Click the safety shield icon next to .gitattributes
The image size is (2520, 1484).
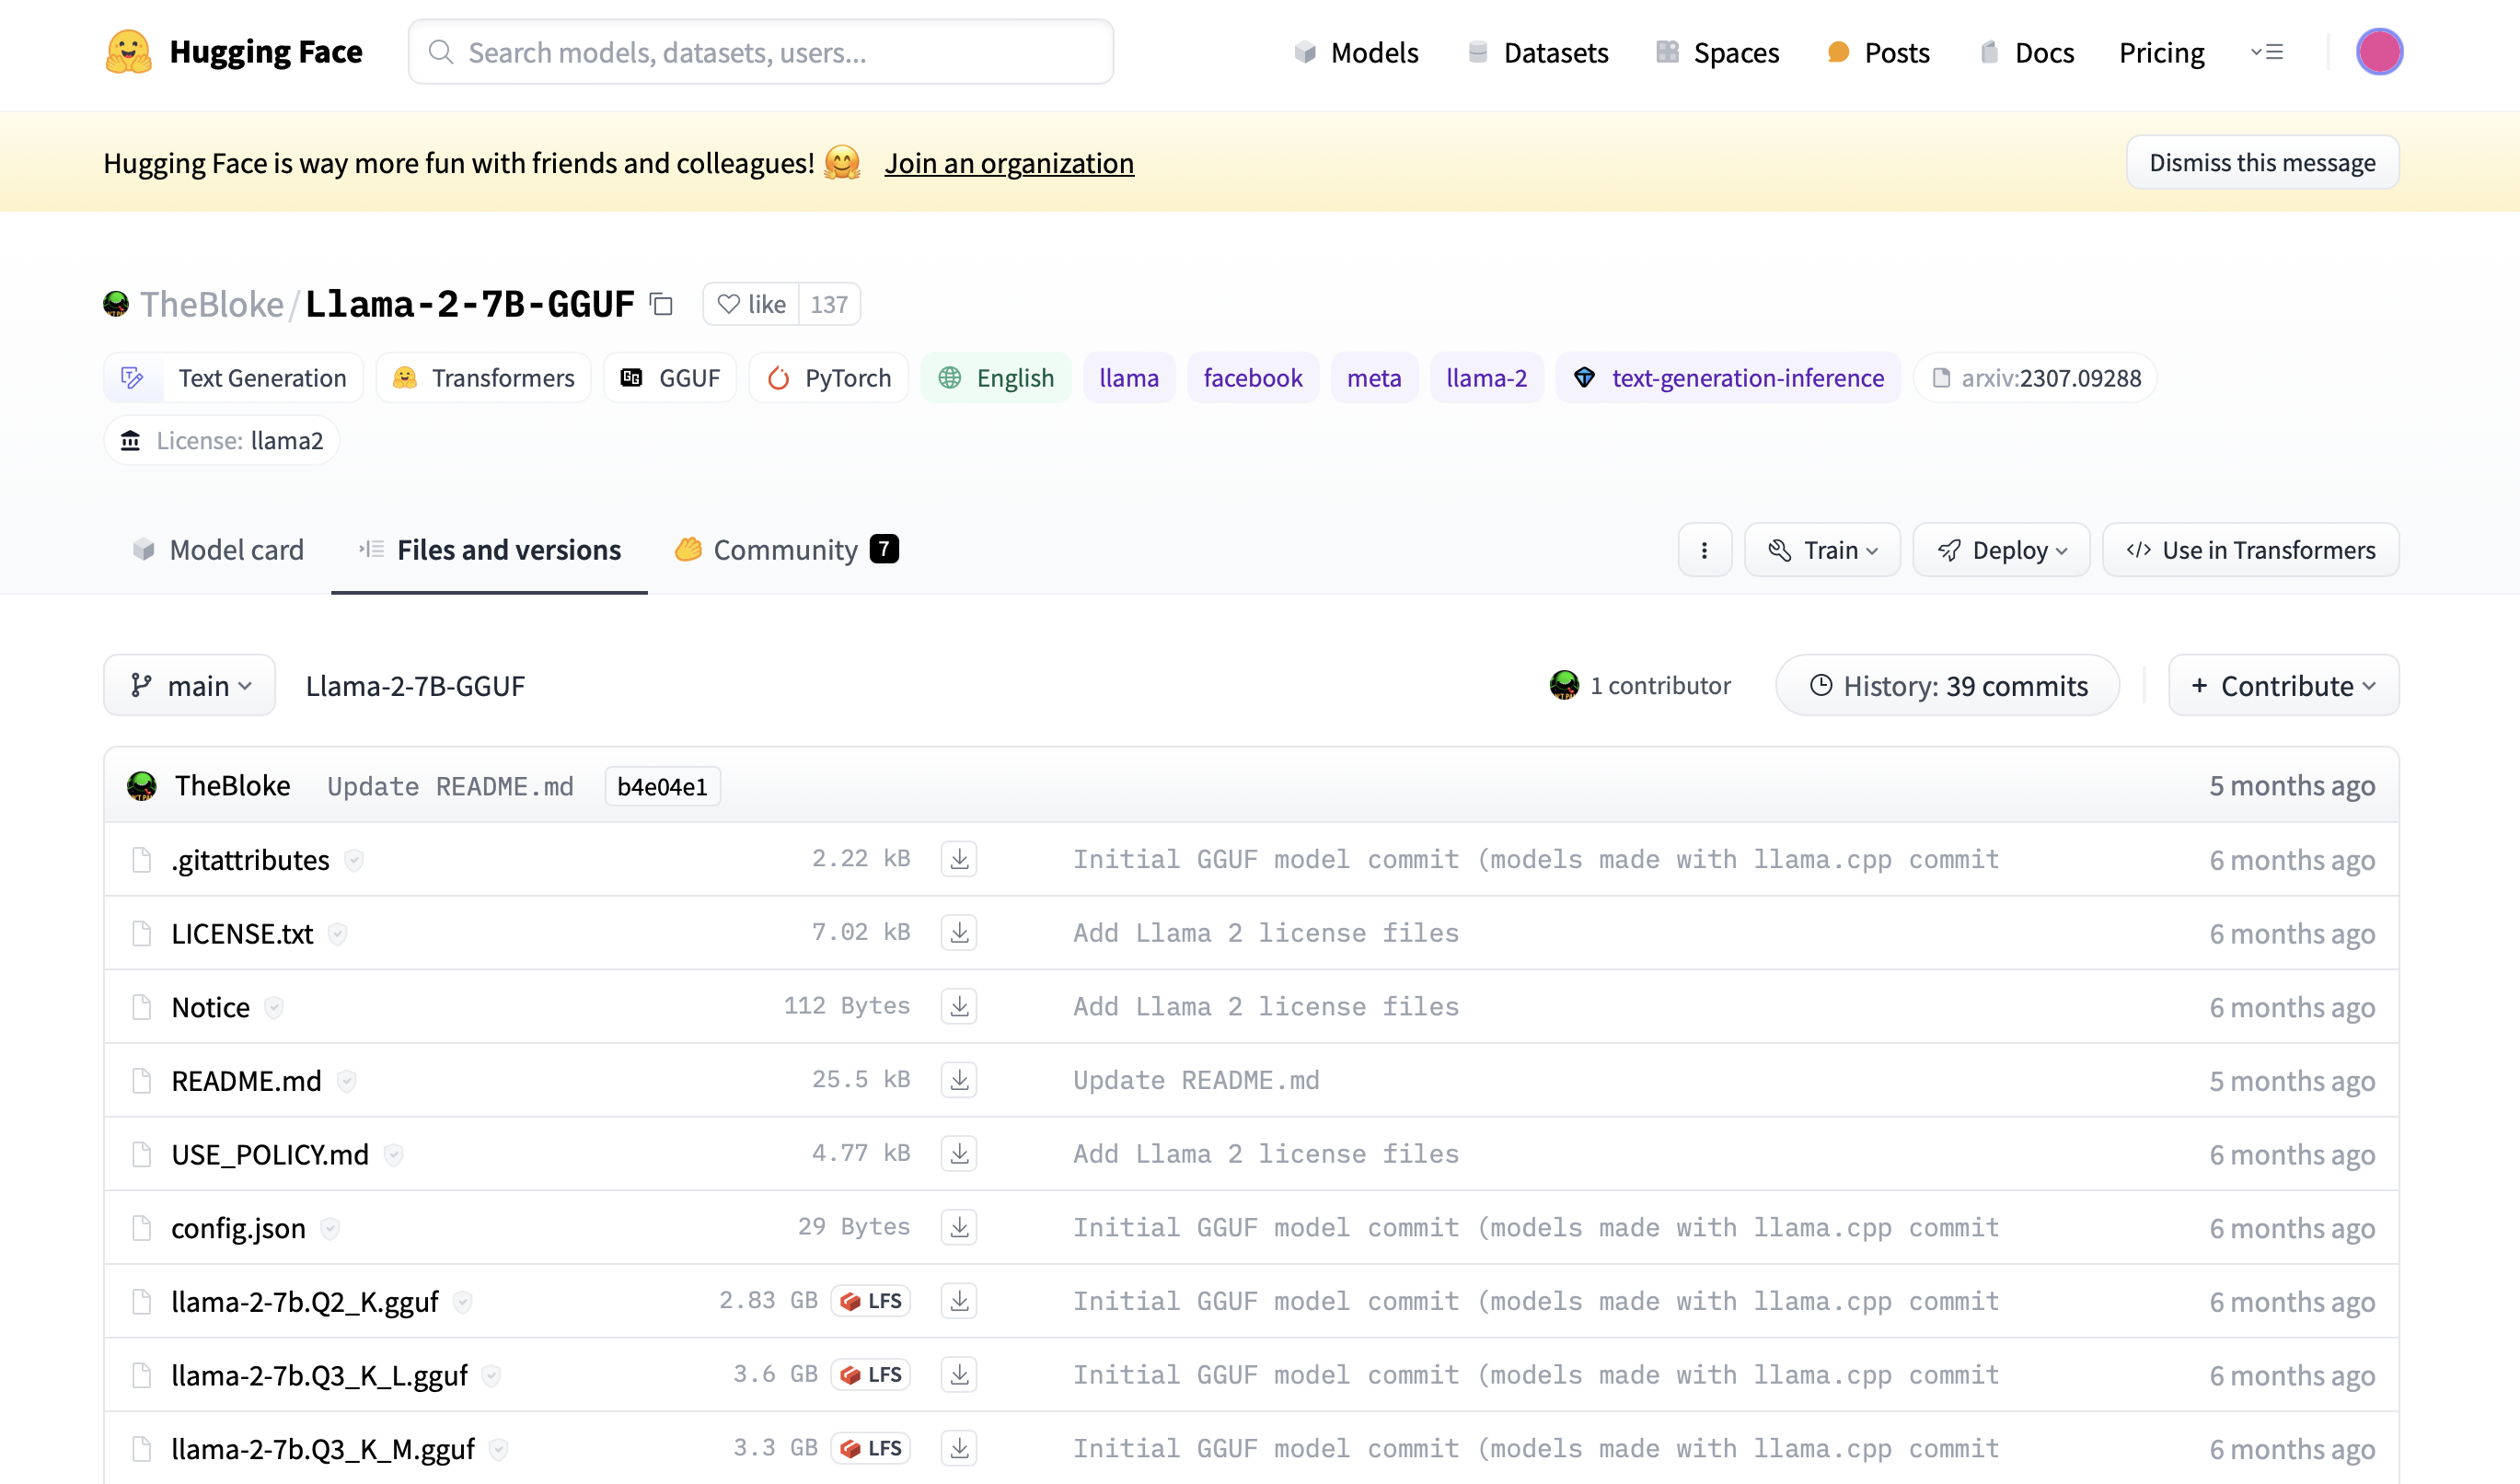pos(354,860)
